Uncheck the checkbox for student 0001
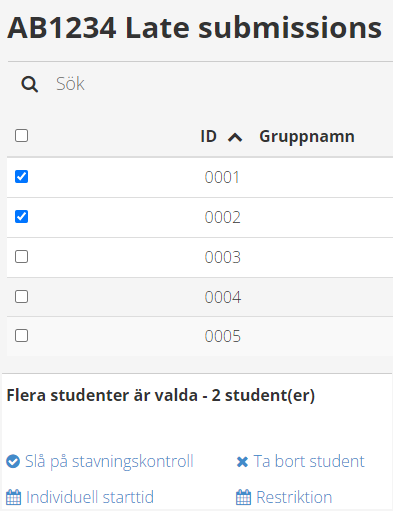The width and height of the screenshot is (393, 511). tap(21, 177)
